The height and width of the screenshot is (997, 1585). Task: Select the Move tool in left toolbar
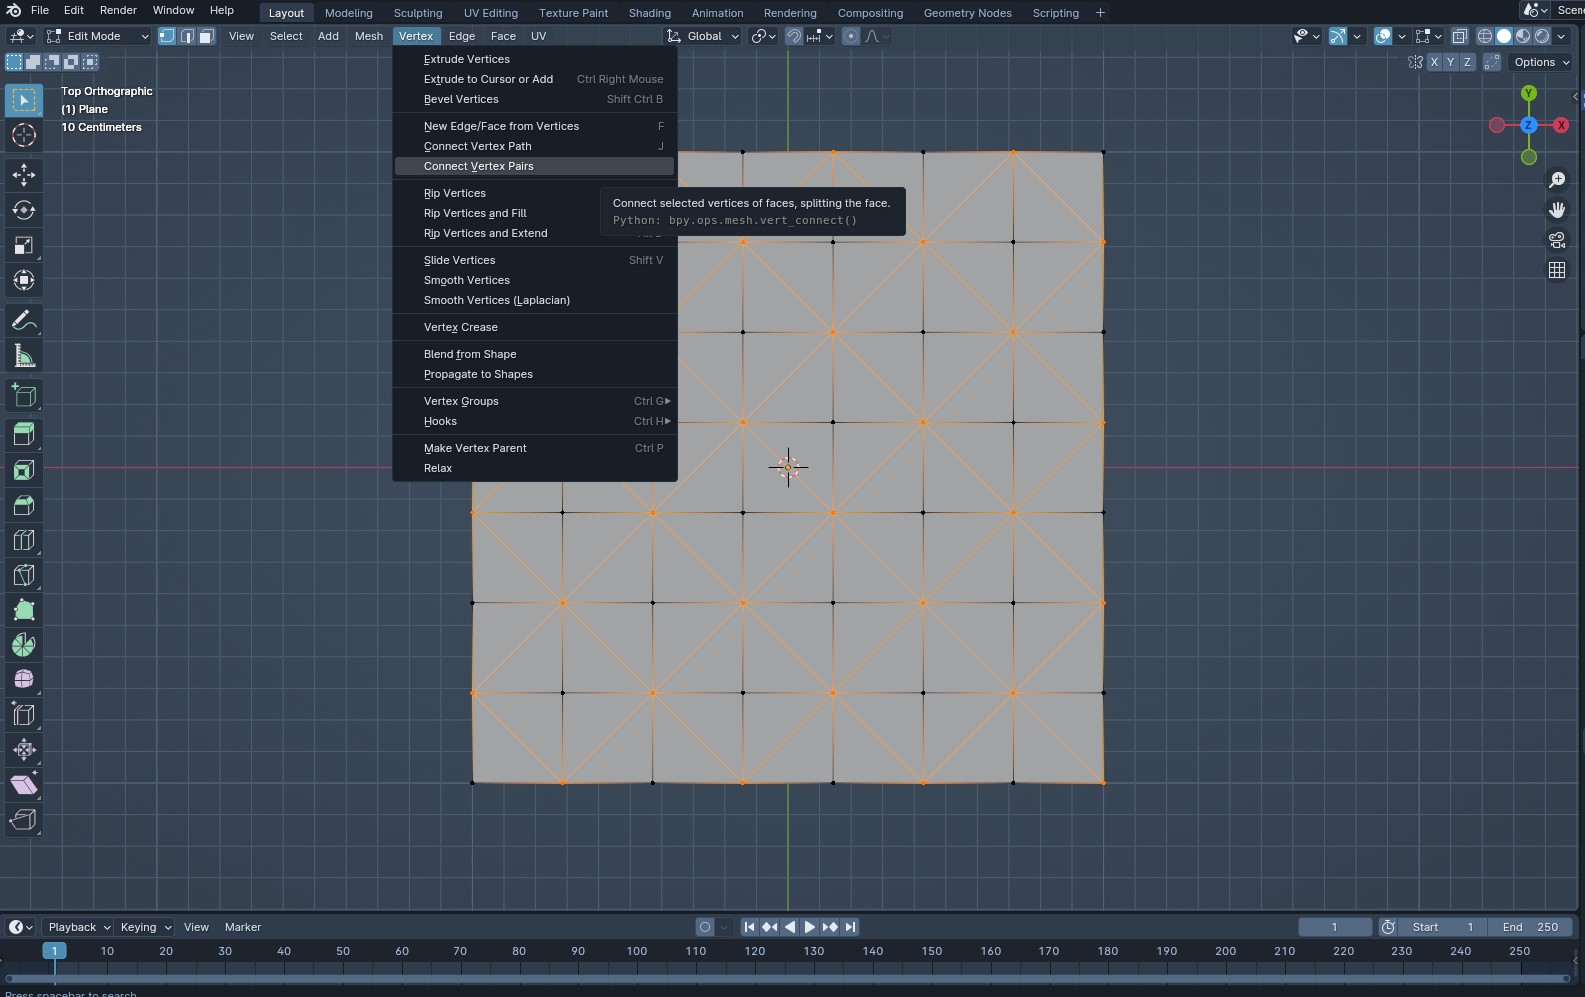click(x=24, y=175)
